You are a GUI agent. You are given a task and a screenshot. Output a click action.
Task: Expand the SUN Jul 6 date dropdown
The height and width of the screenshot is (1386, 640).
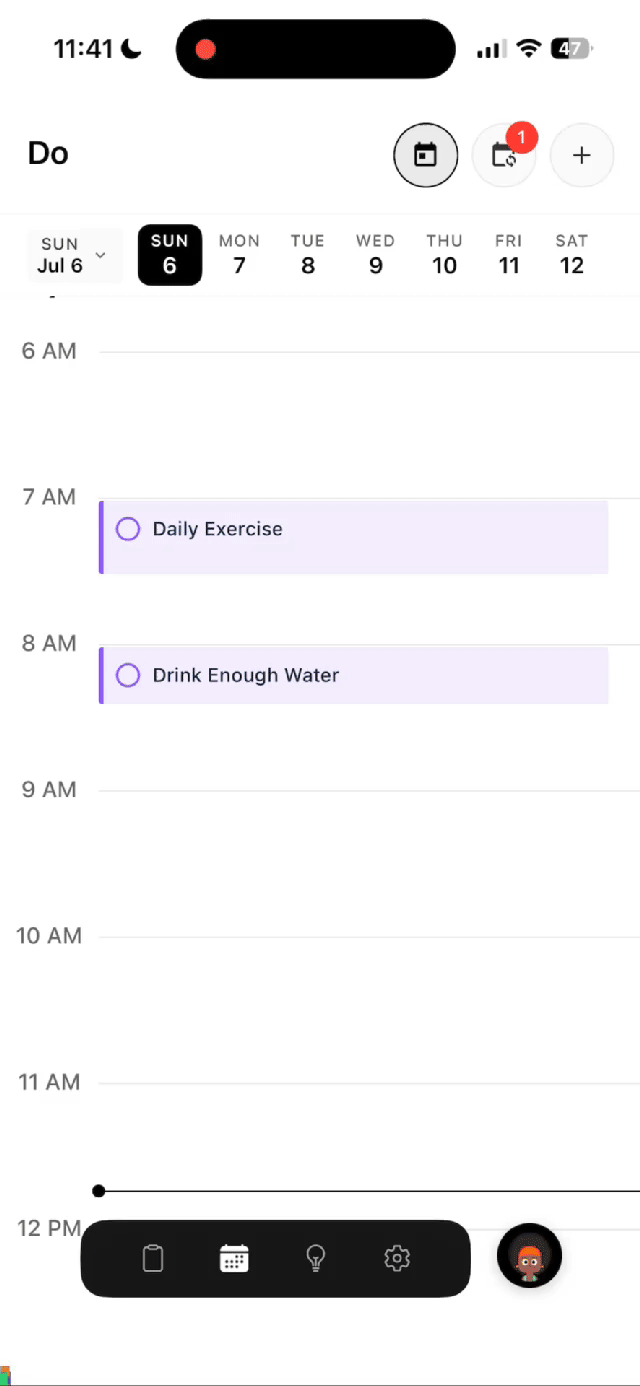pyautogui.click(x=74, y=255)
